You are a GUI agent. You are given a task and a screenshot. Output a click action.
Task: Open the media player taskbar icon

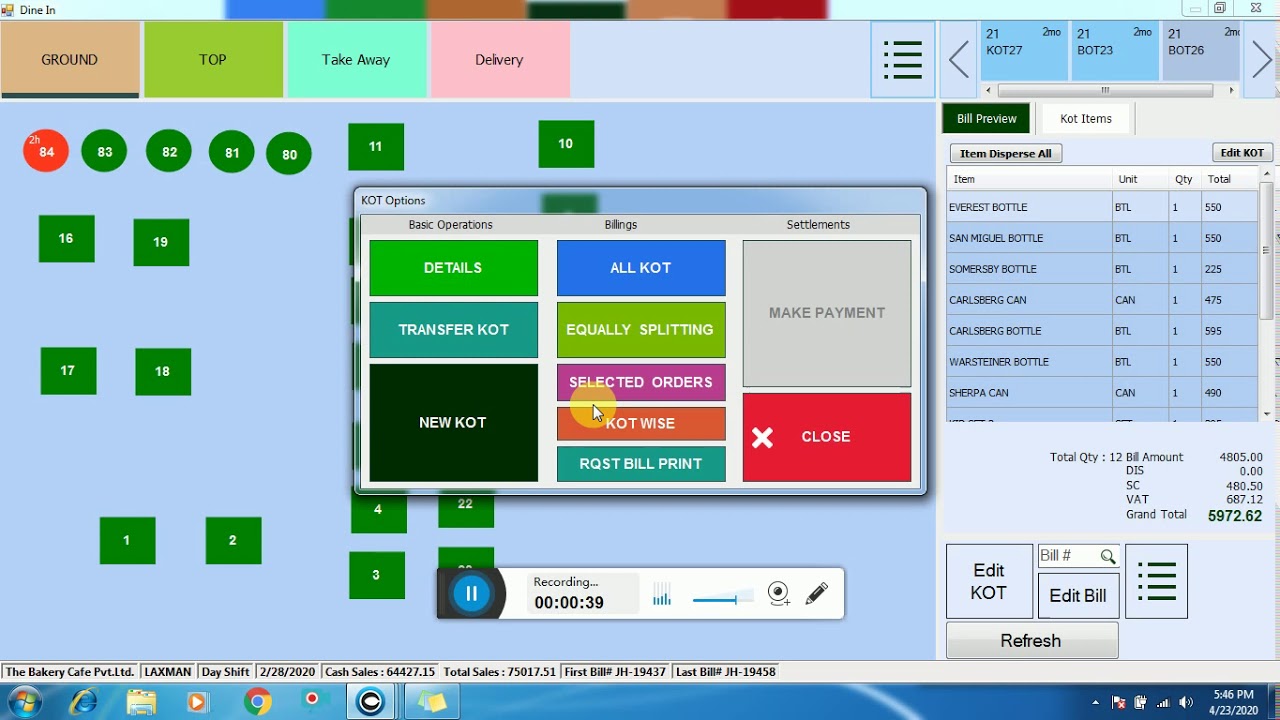[197, 702]
